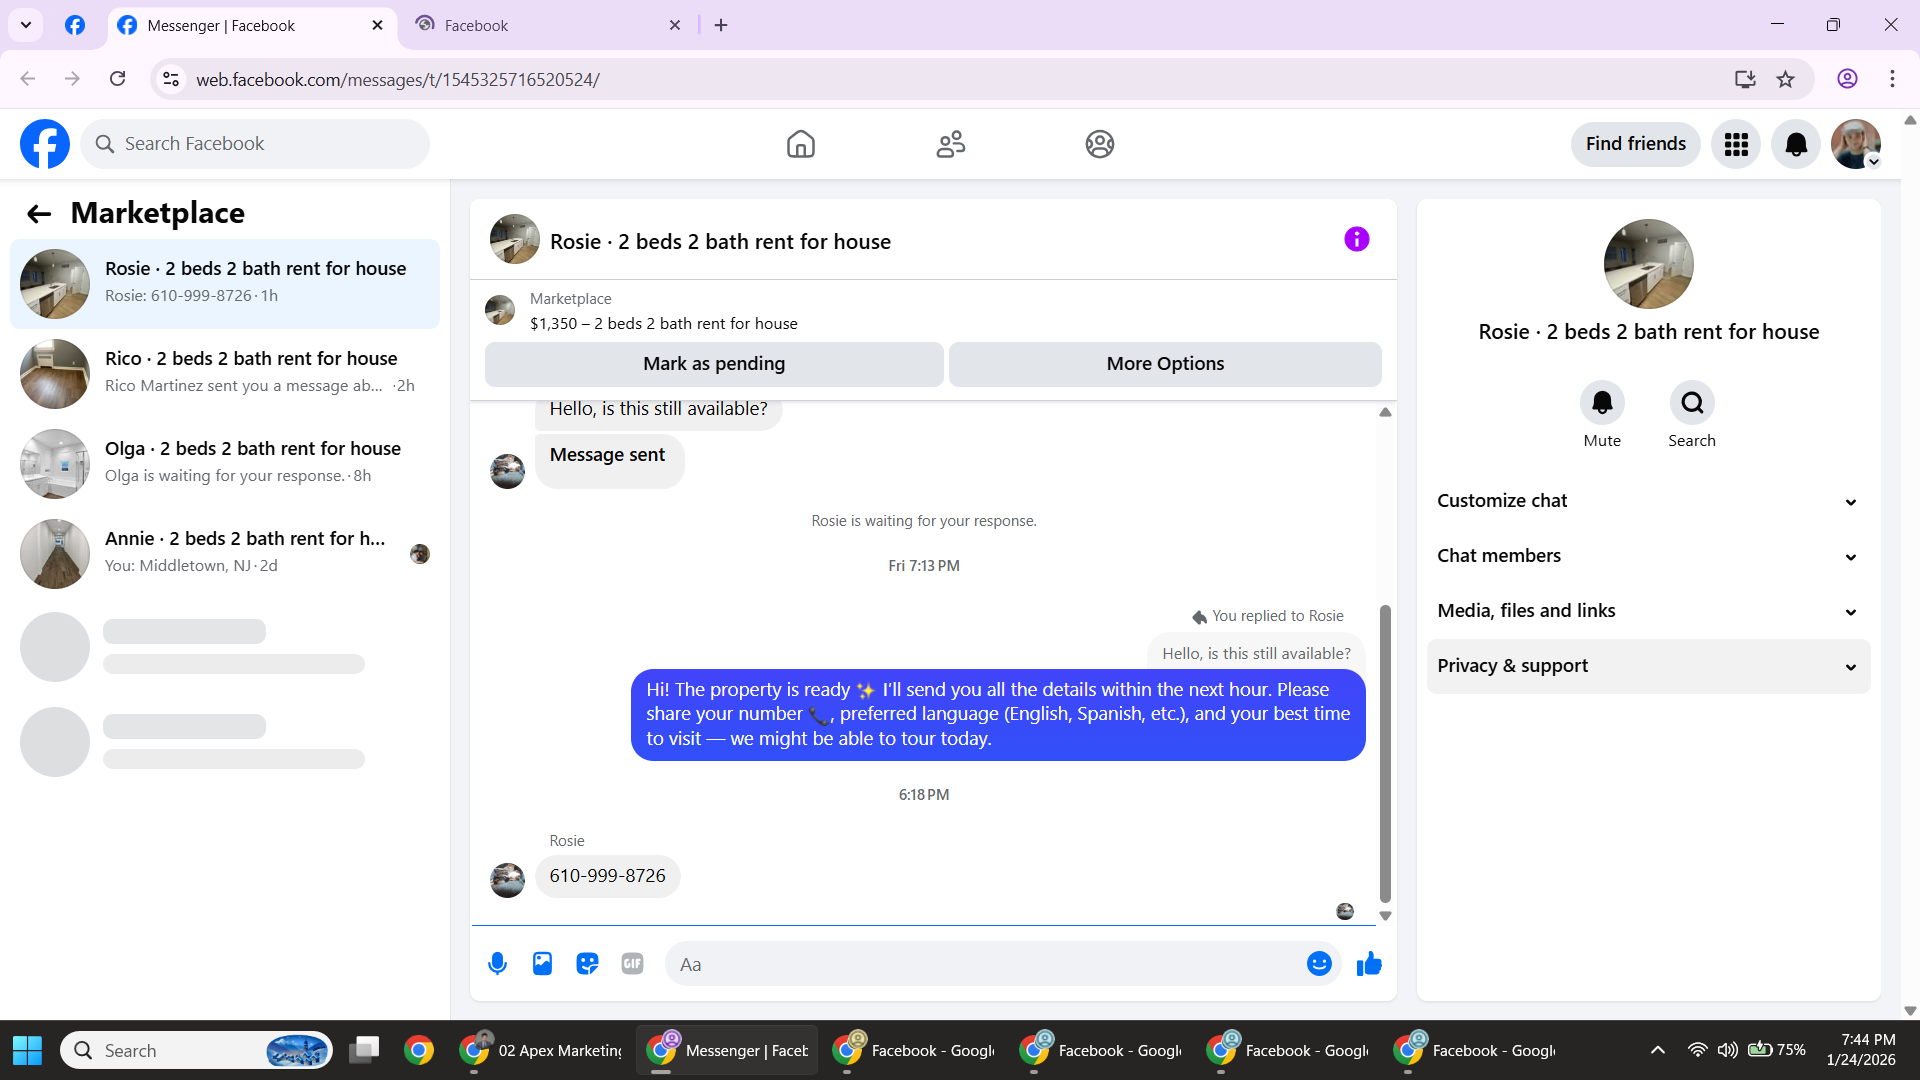Open the GIF picker icon
1920x1080 pixels.
(632, 964)
